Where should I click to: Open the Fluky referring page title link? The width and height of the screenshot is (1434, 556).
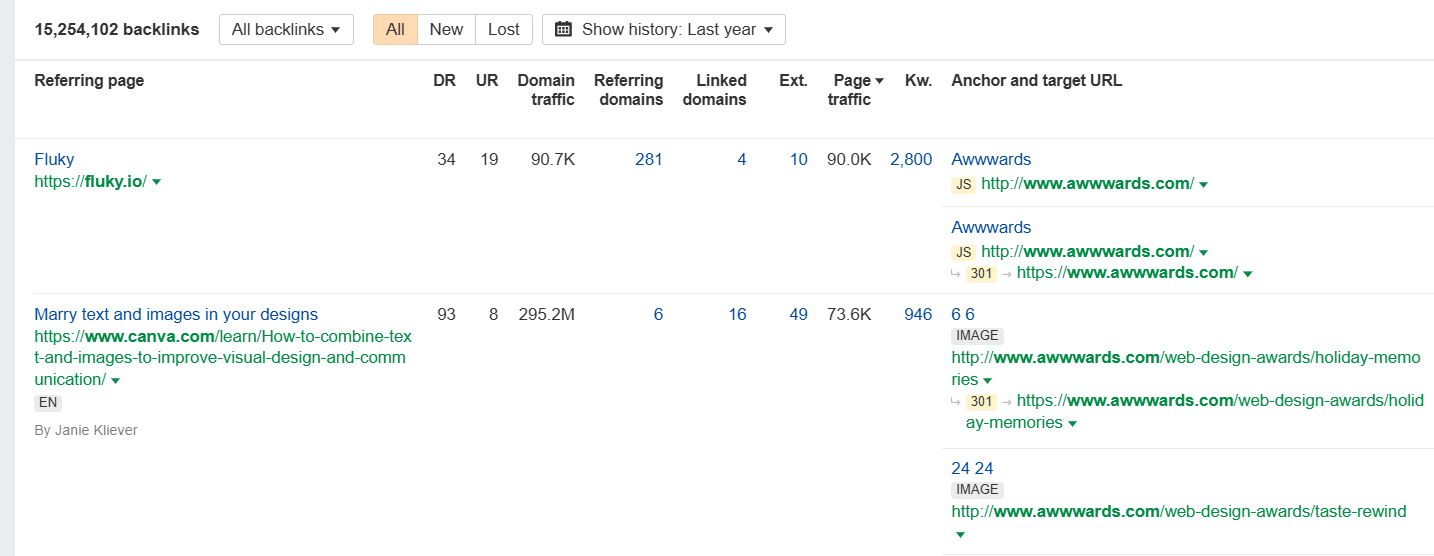pos(54,159)
